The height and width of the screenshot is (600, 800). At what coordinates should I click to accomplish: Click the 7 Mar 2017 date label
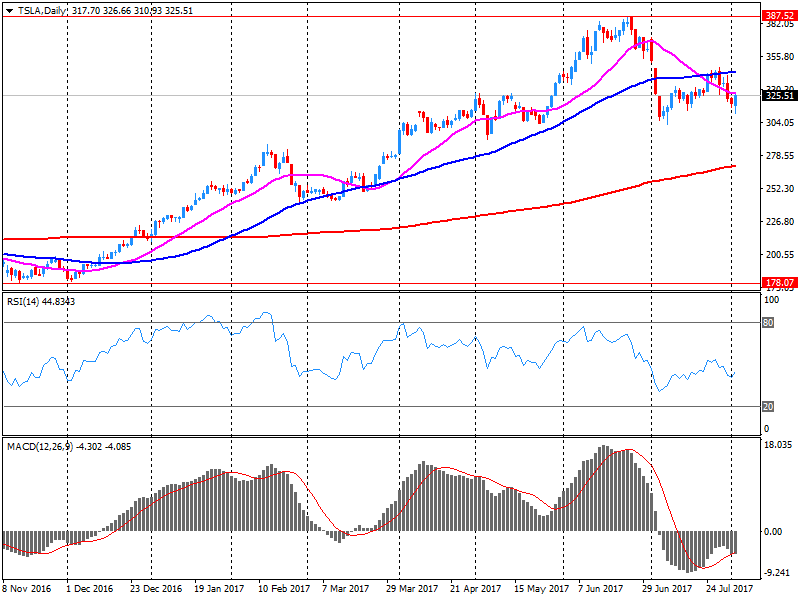(x=345, y=589)
